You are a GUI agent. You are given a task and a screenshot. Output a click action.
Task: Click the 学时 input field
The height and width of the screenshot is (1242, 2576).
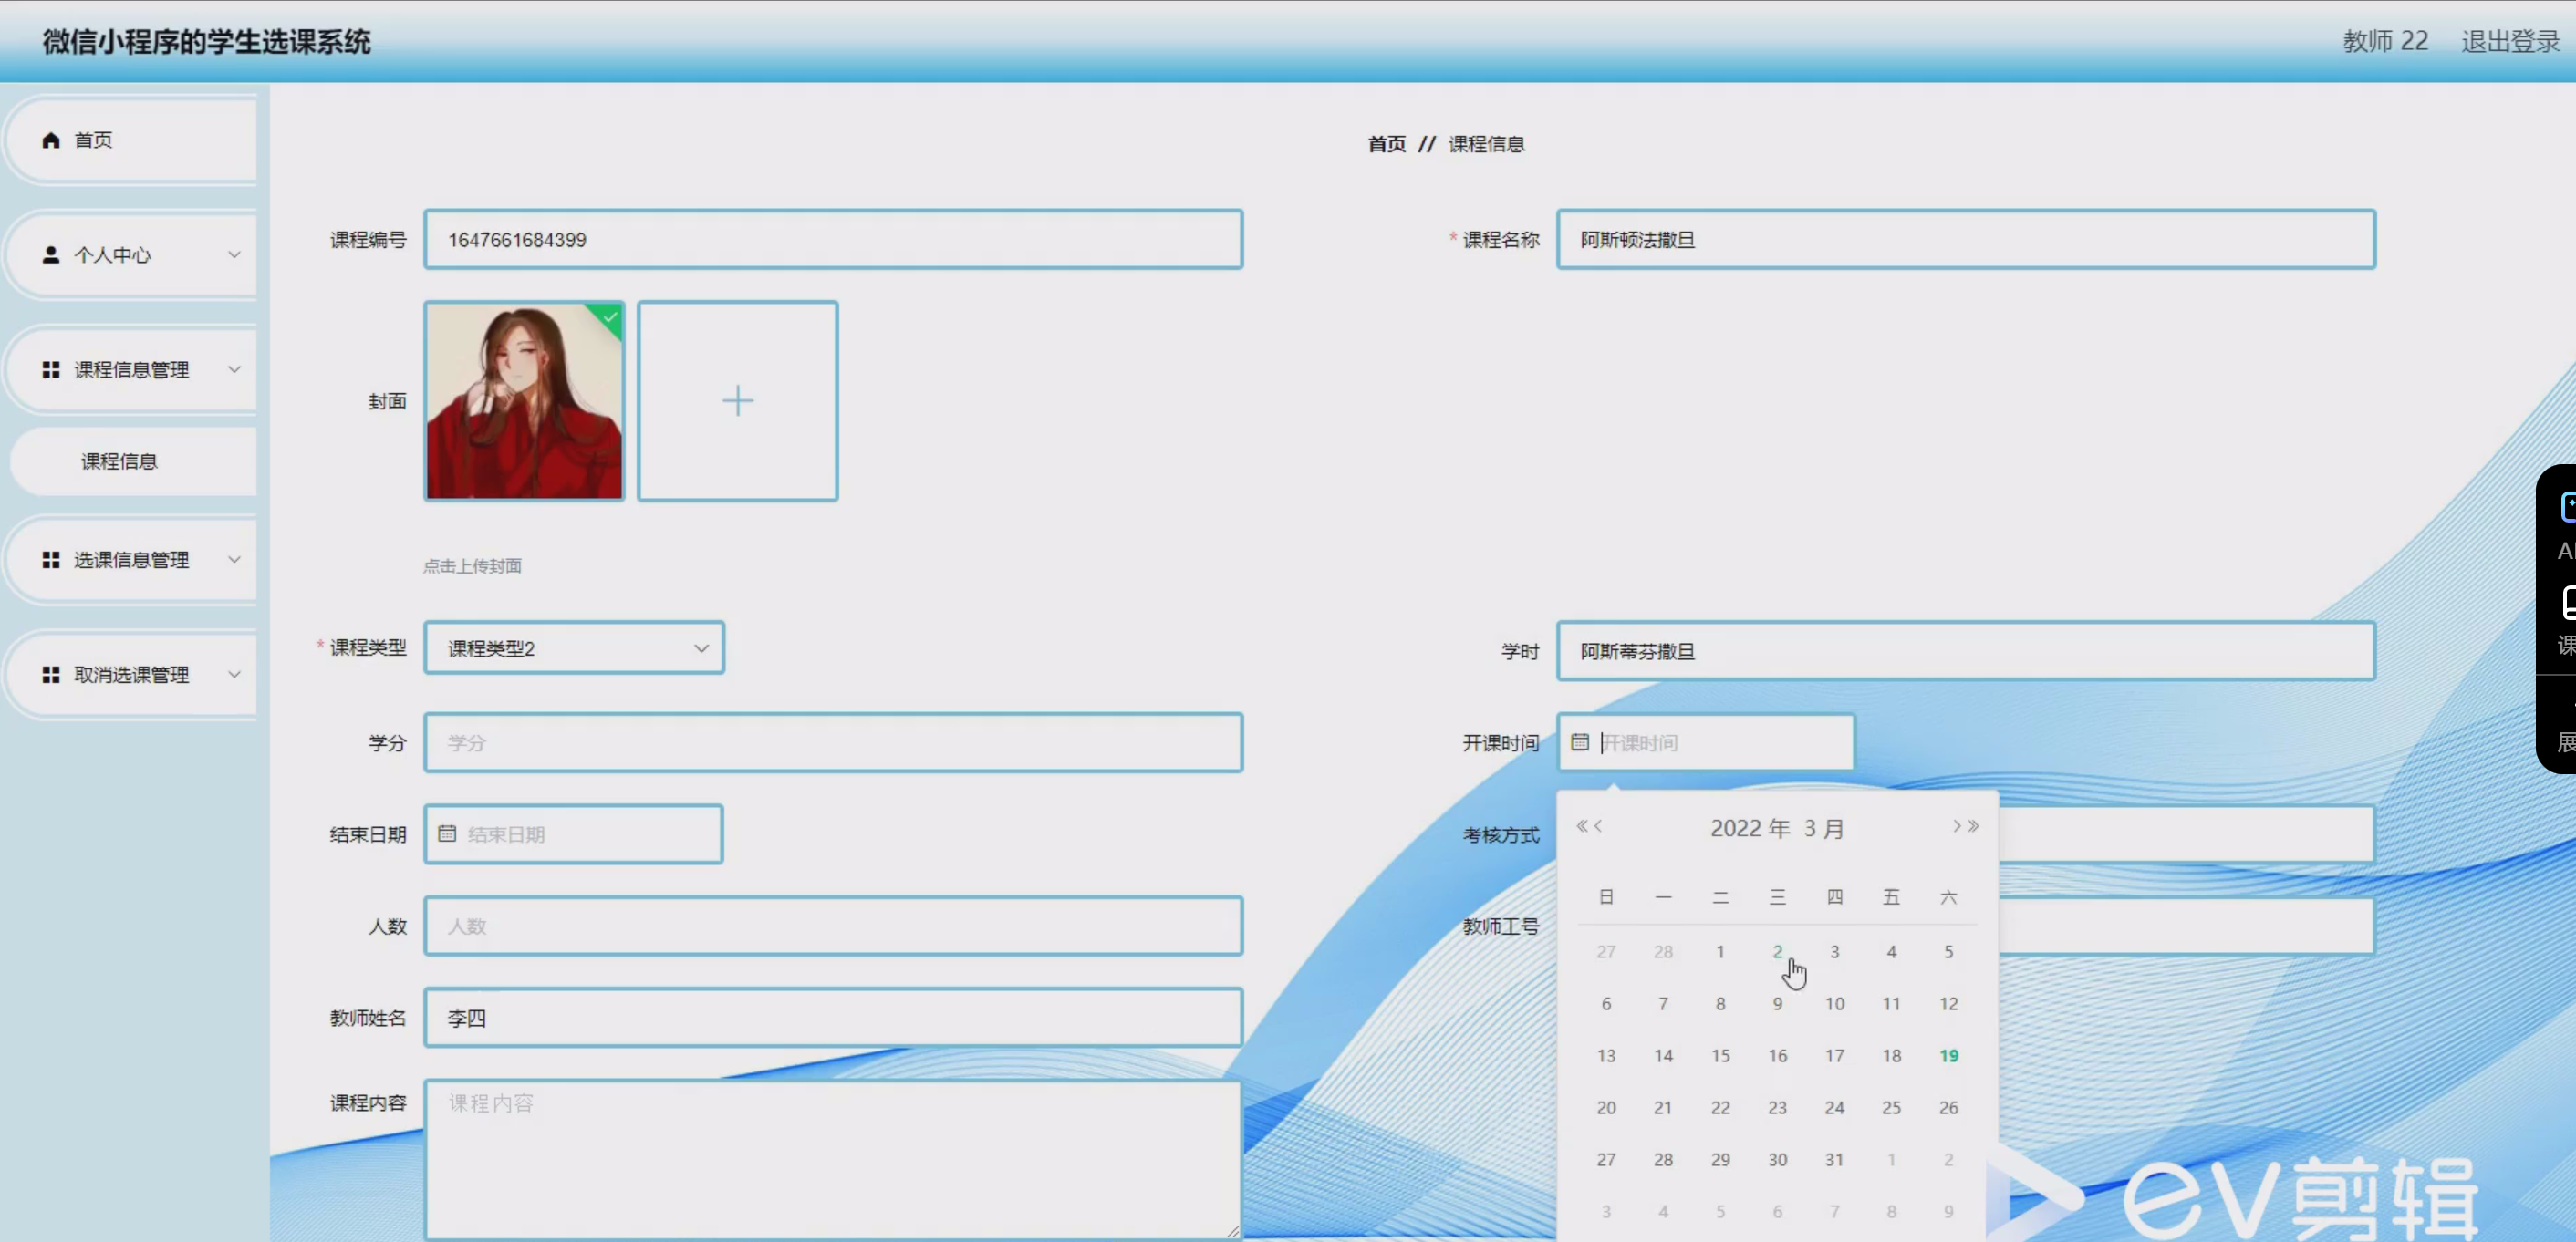(x=1965, y=651)
